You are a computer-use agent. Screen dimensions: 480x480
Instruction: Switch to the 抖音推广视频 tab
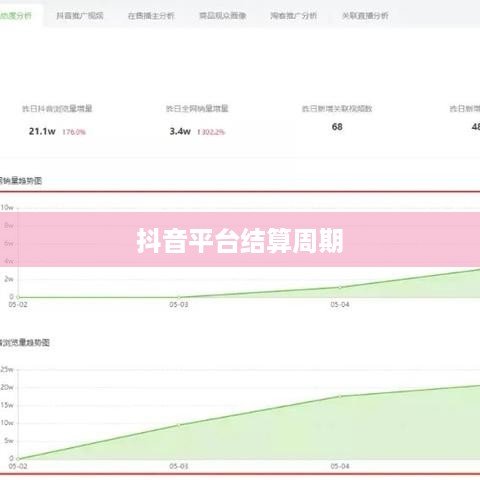coord(80,15)
